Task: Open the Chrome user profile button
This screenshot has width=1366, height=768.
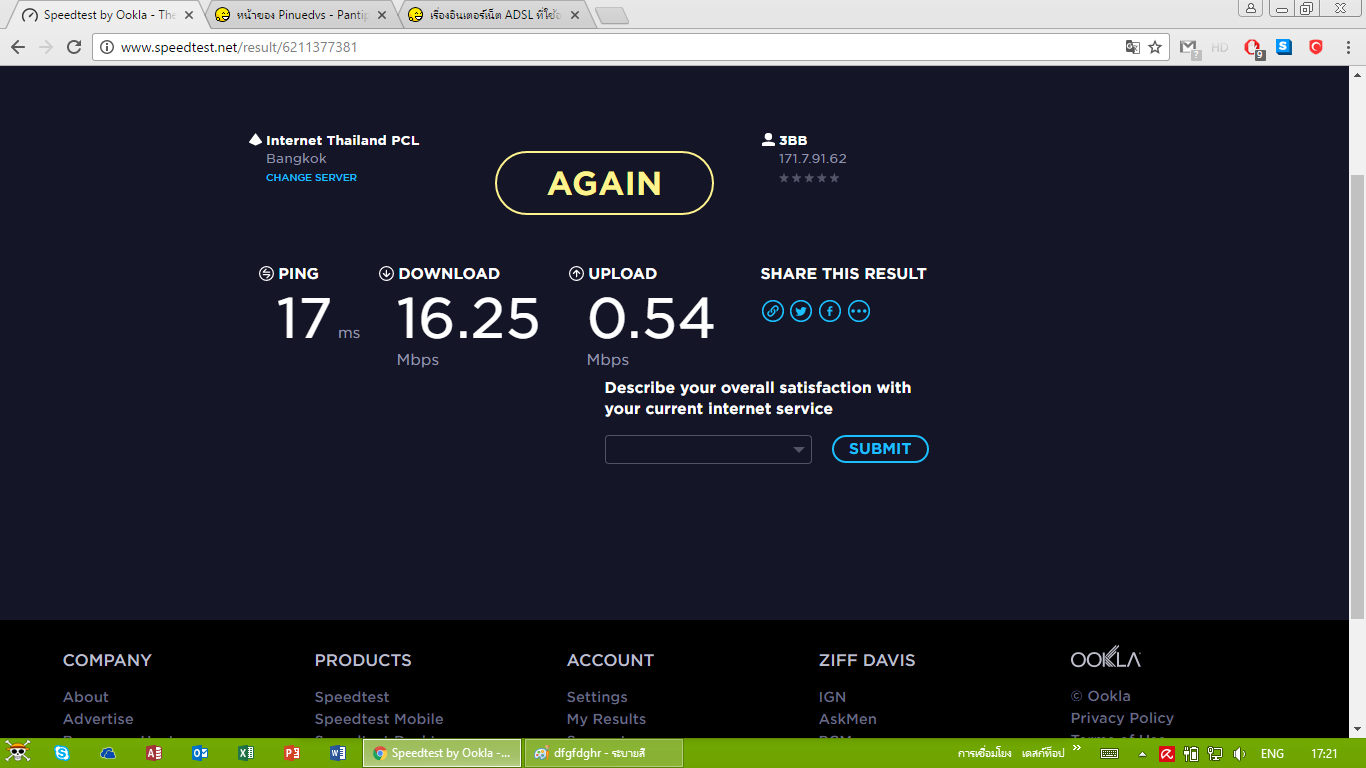Action: point(1251,8)
